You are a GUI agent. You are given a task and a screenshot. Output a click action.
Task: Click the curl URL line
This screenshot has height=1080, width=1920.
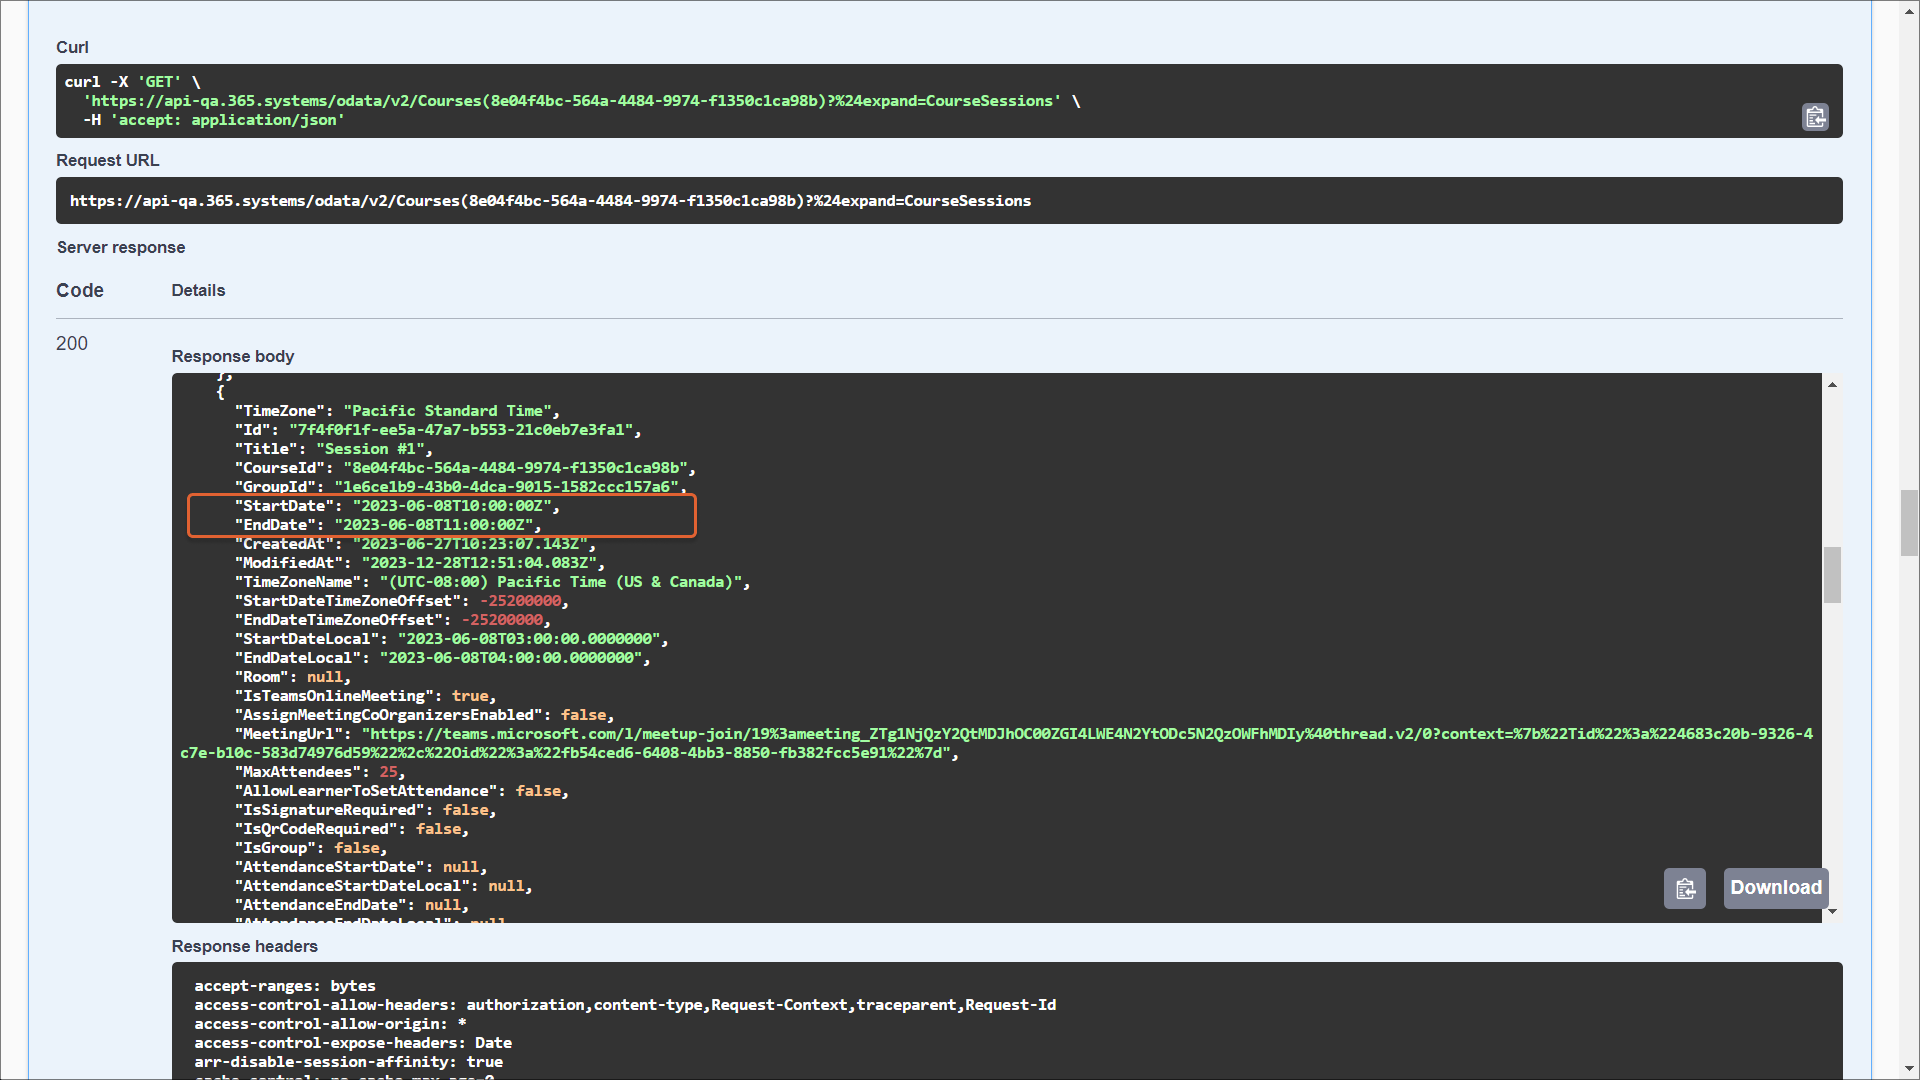(572, 101)
